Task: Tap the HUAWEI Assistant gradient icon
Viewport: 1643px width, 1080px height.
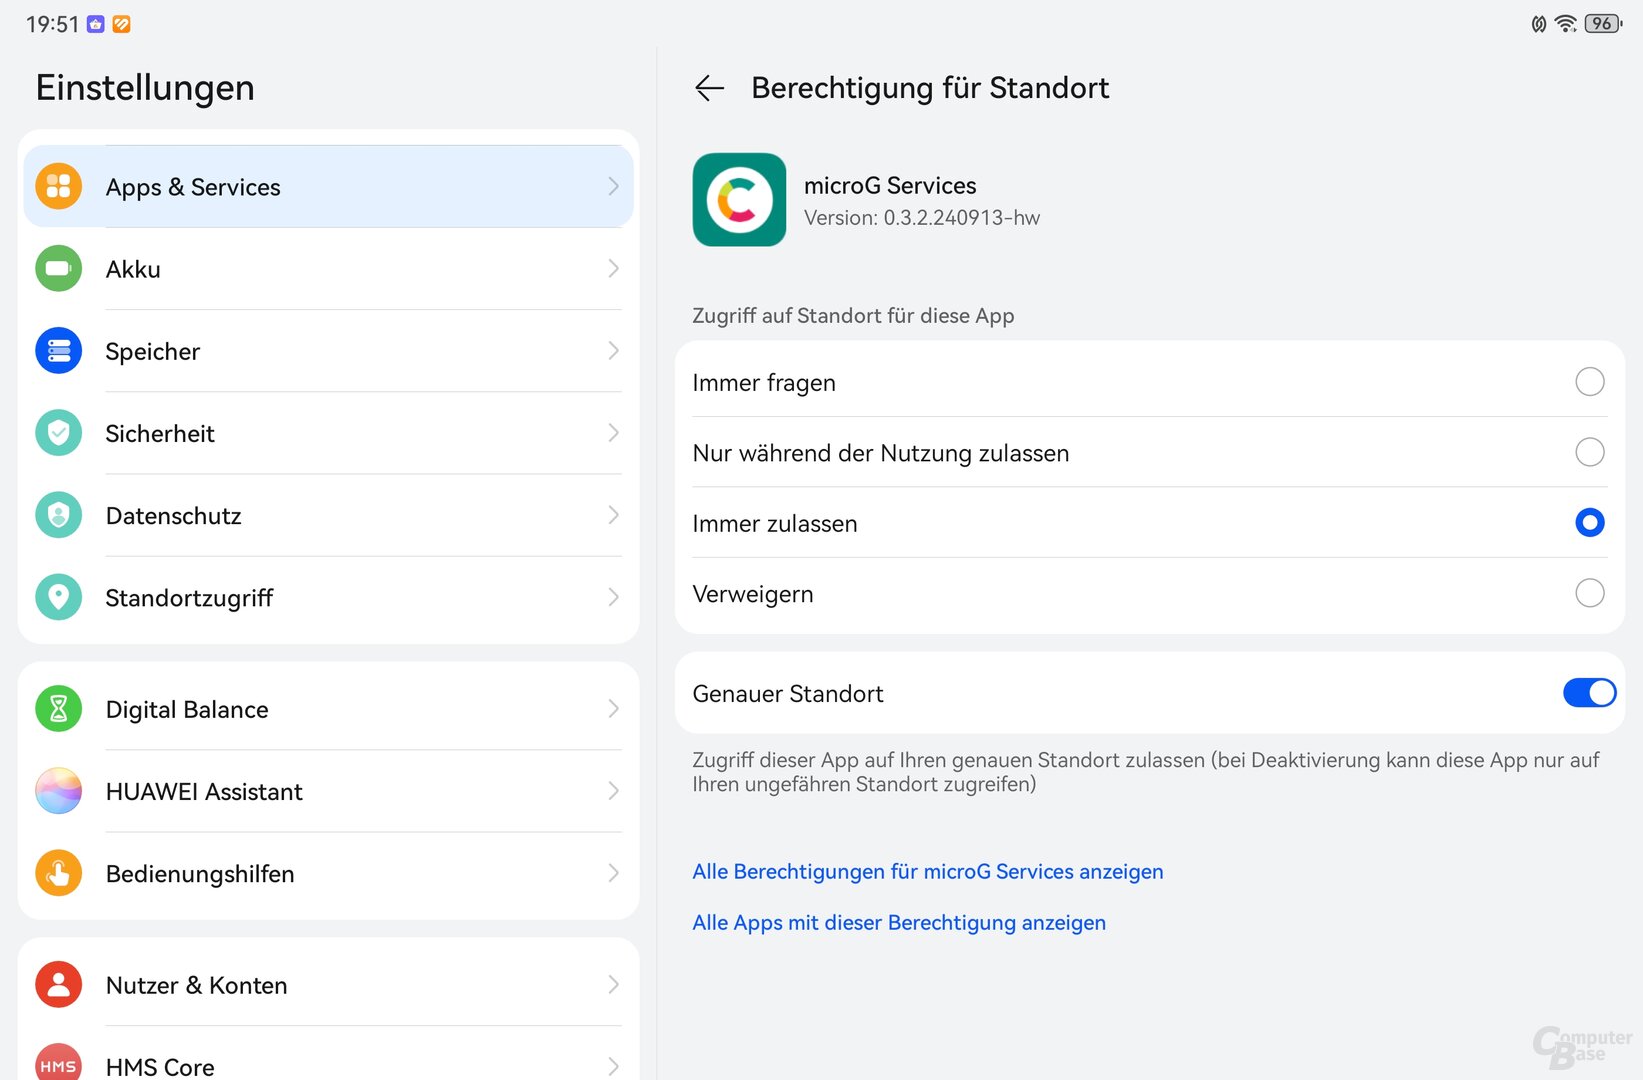Action: point(59,791)
